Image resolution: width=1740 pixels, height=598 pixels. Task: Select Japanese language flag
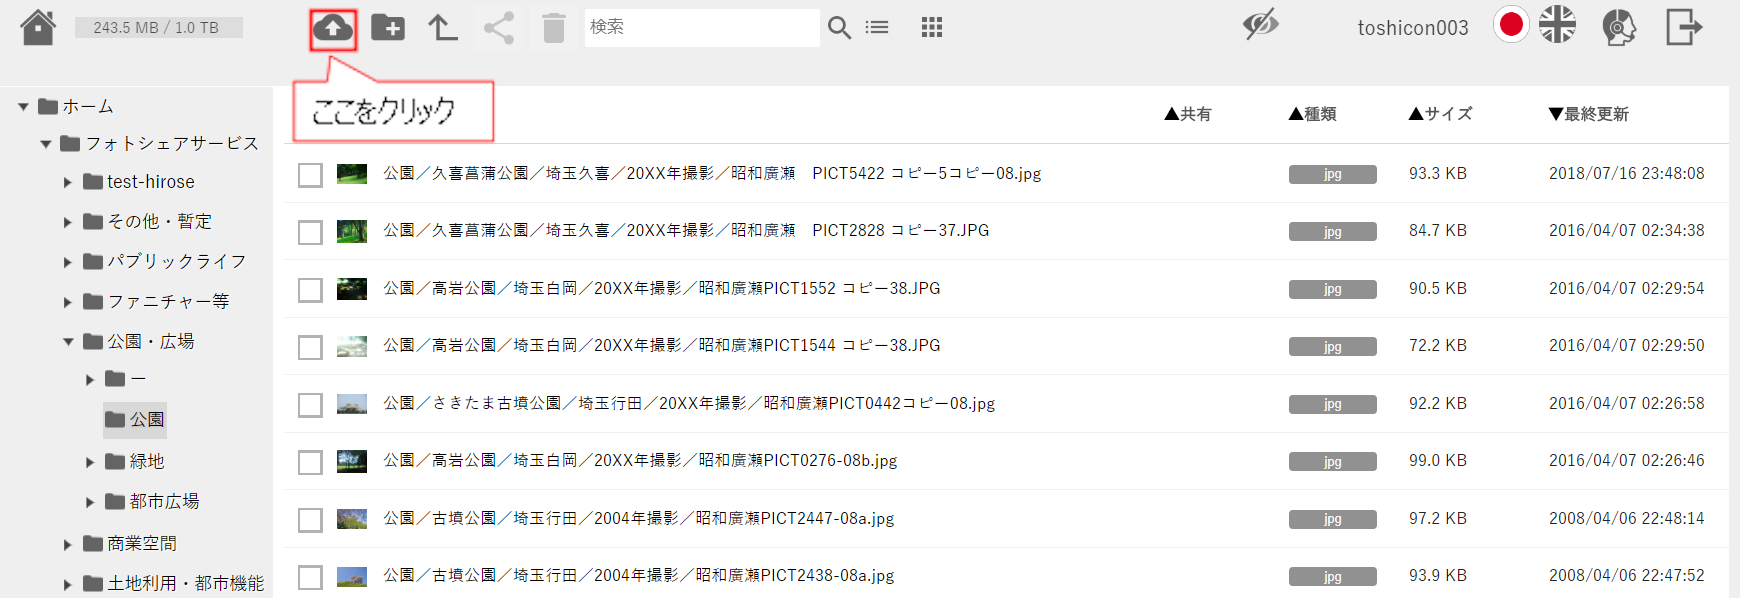click(x=1511, y=24)
